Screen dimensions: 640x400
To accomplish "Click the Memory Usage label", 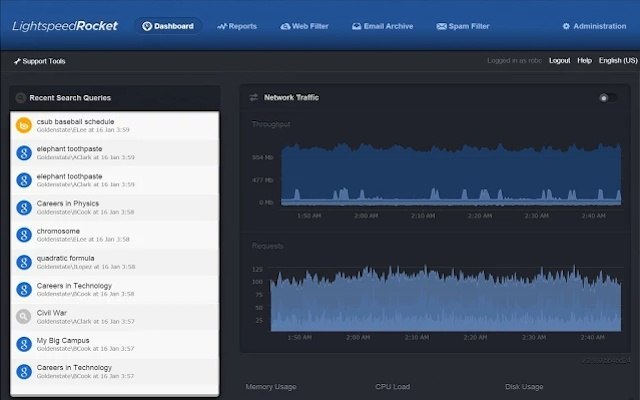I will pos(271,387).
